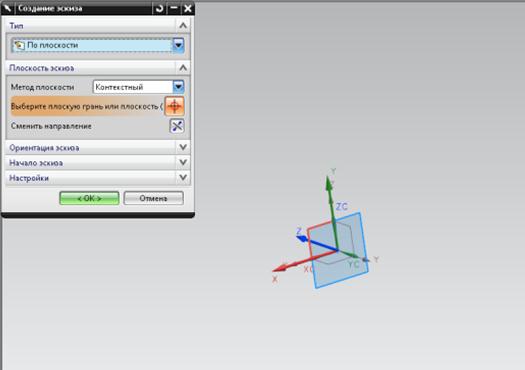Expand the Начало эскиза section
Image resolution: width=525 pixels, height=370 pixels.
(x=183, y=162)
